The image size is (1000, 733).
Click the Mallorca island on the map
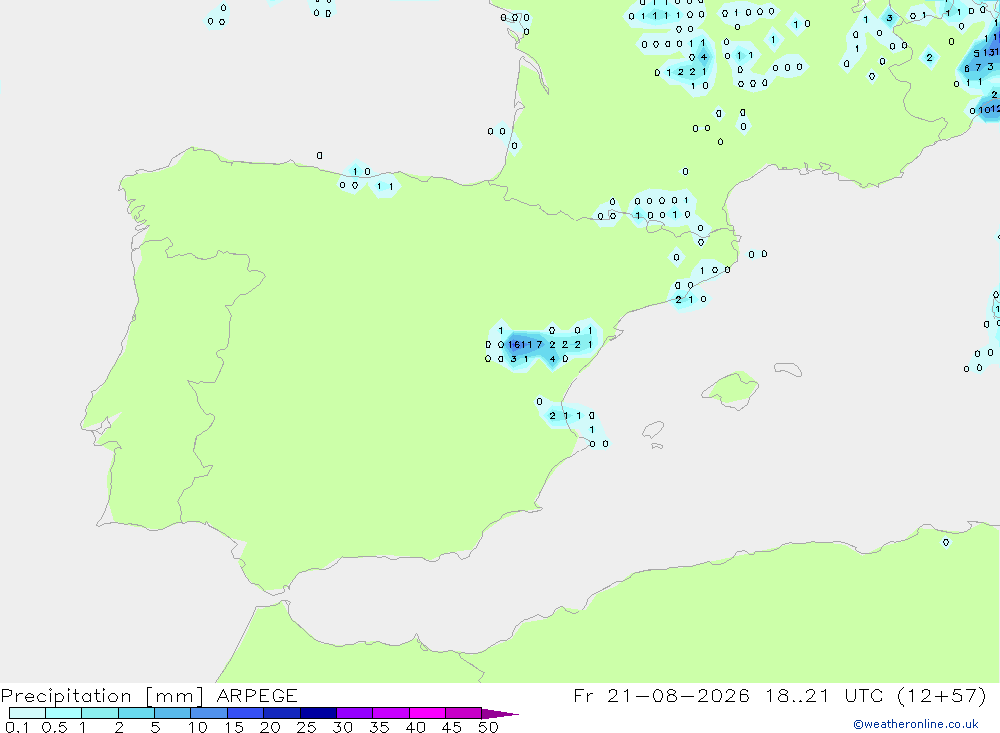(x=730, y=388)
